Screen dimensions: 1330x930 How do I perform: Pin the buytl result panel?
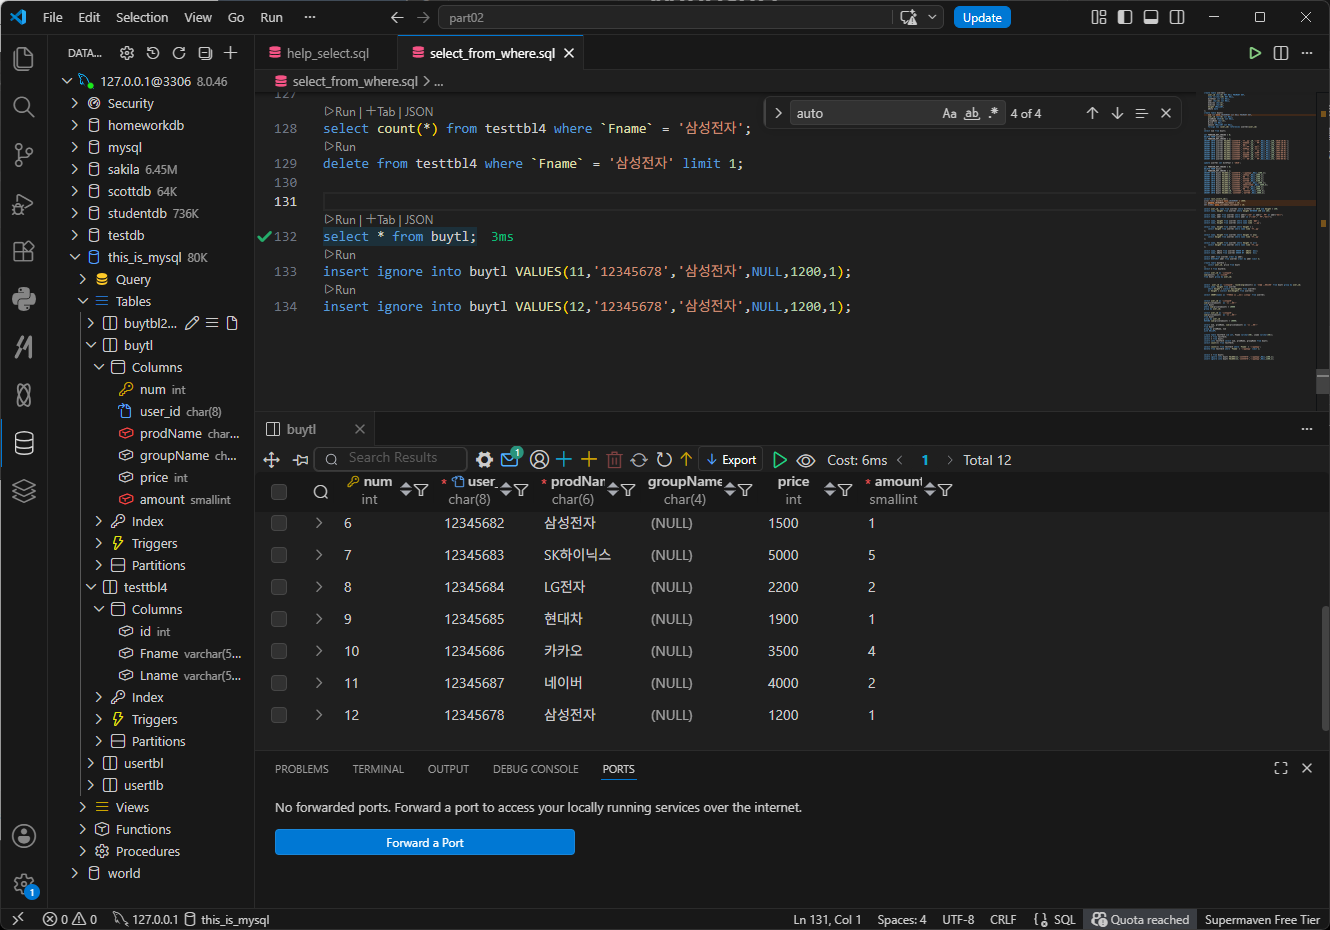coord(300,460)
